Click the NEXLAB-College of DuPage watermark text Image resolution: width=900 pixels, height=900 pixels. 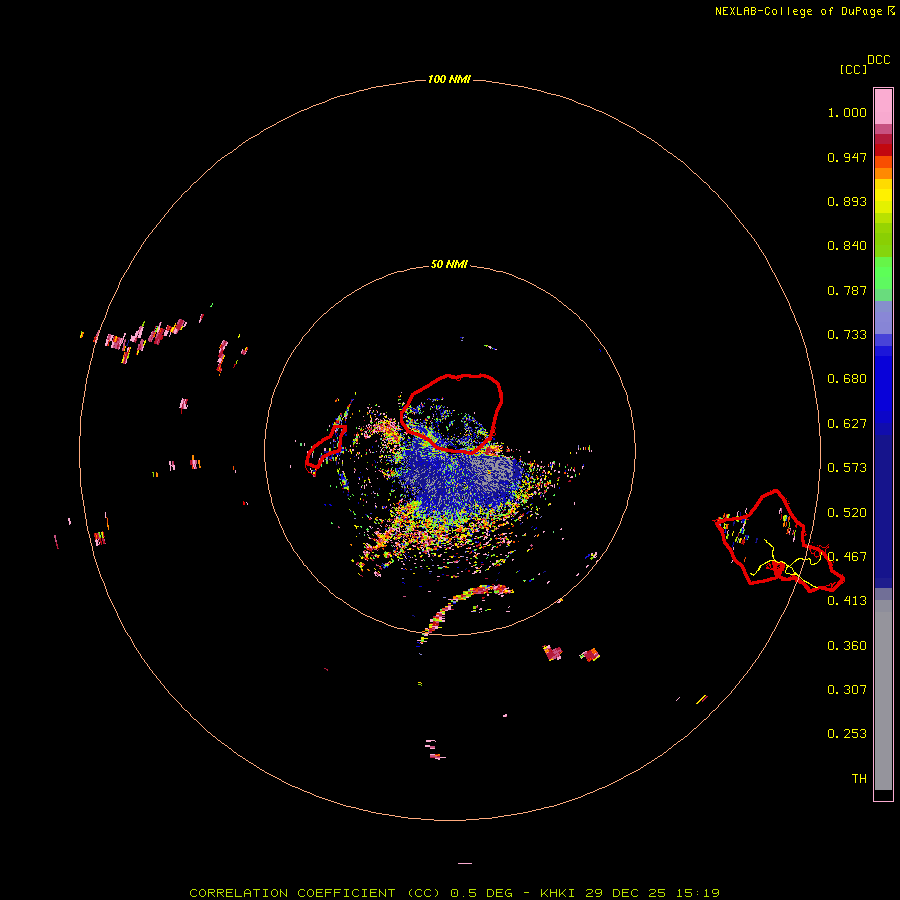tap(805, 11)
